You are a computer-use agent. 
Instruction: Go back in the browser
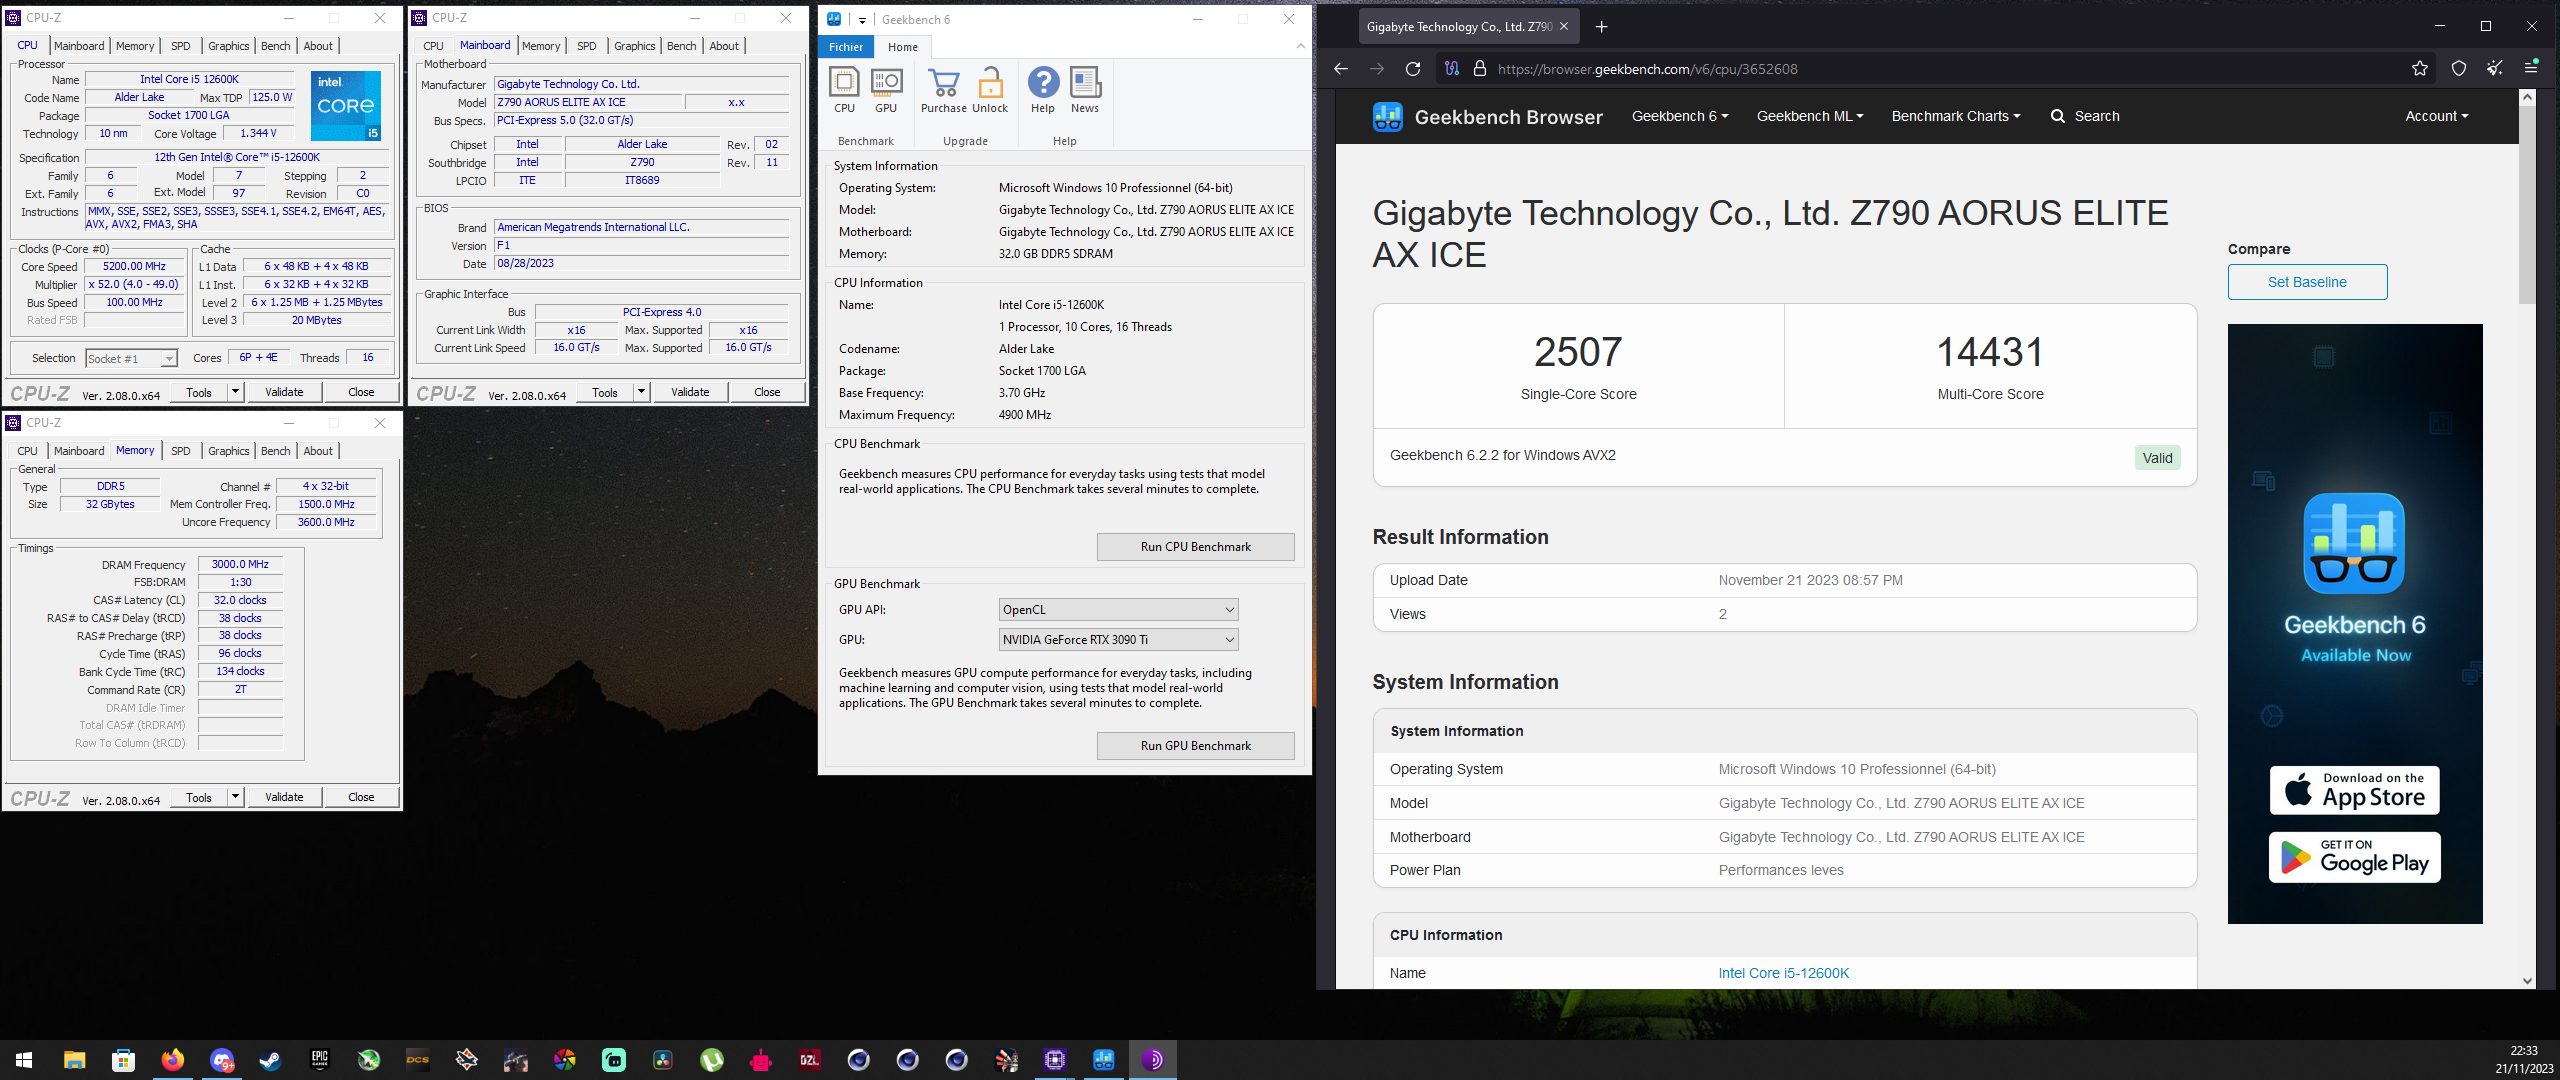click(x=1341, y=69)
